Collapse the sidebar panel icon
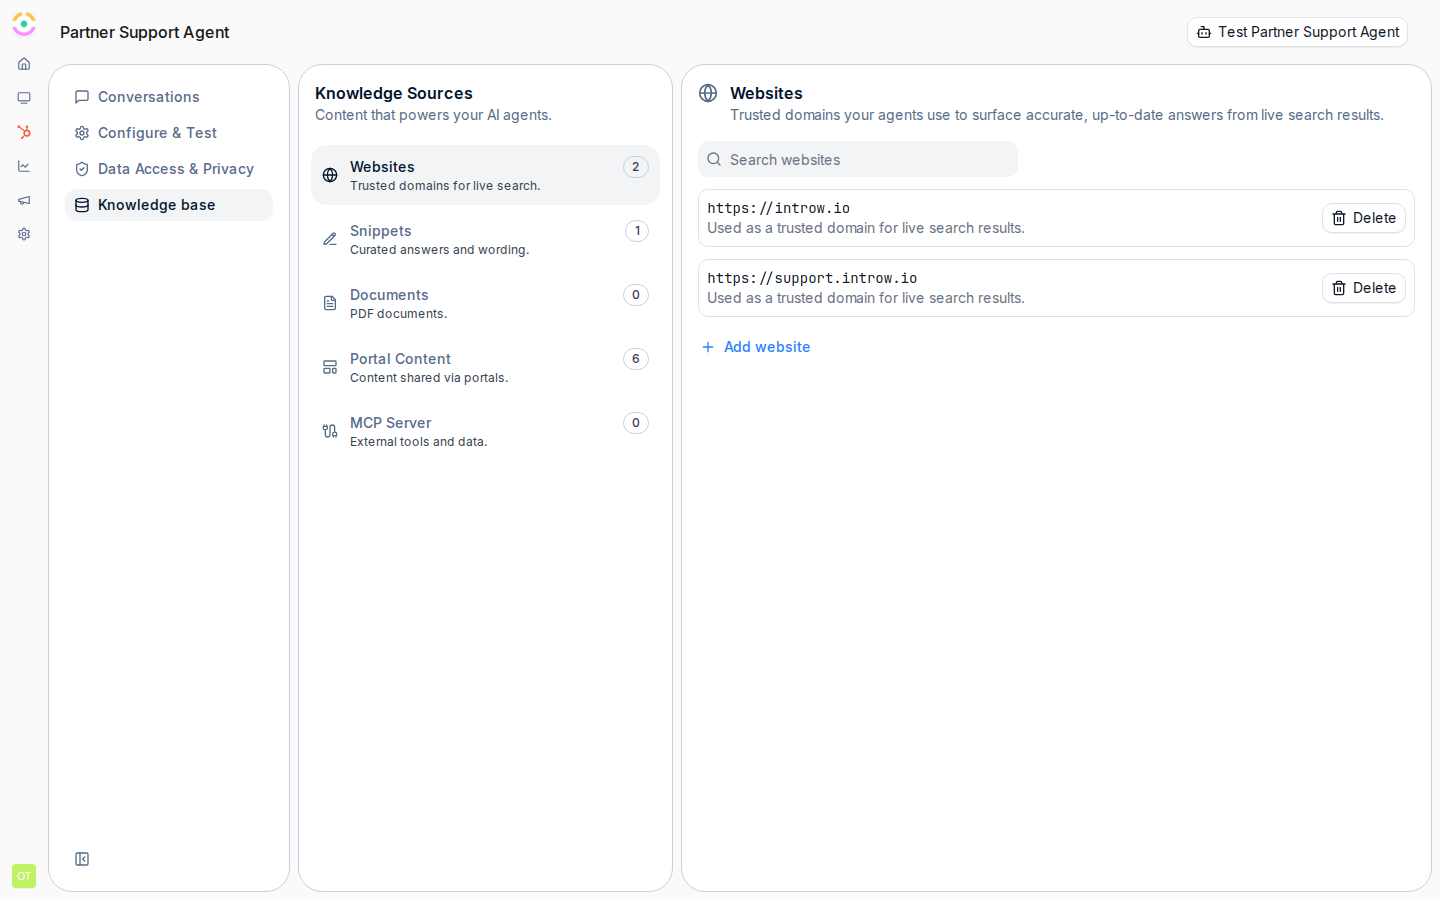1440x900 pixels. click(82, 859)
